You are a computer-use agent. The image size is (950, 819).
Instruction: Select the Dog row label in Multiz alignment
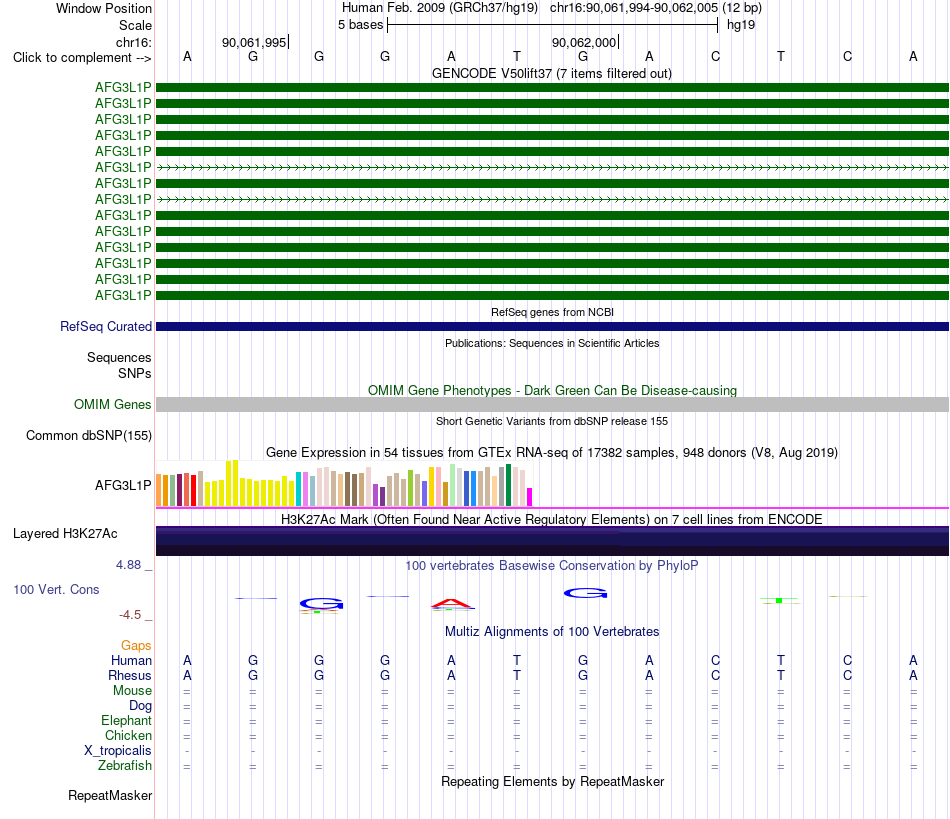click(140, 705)
